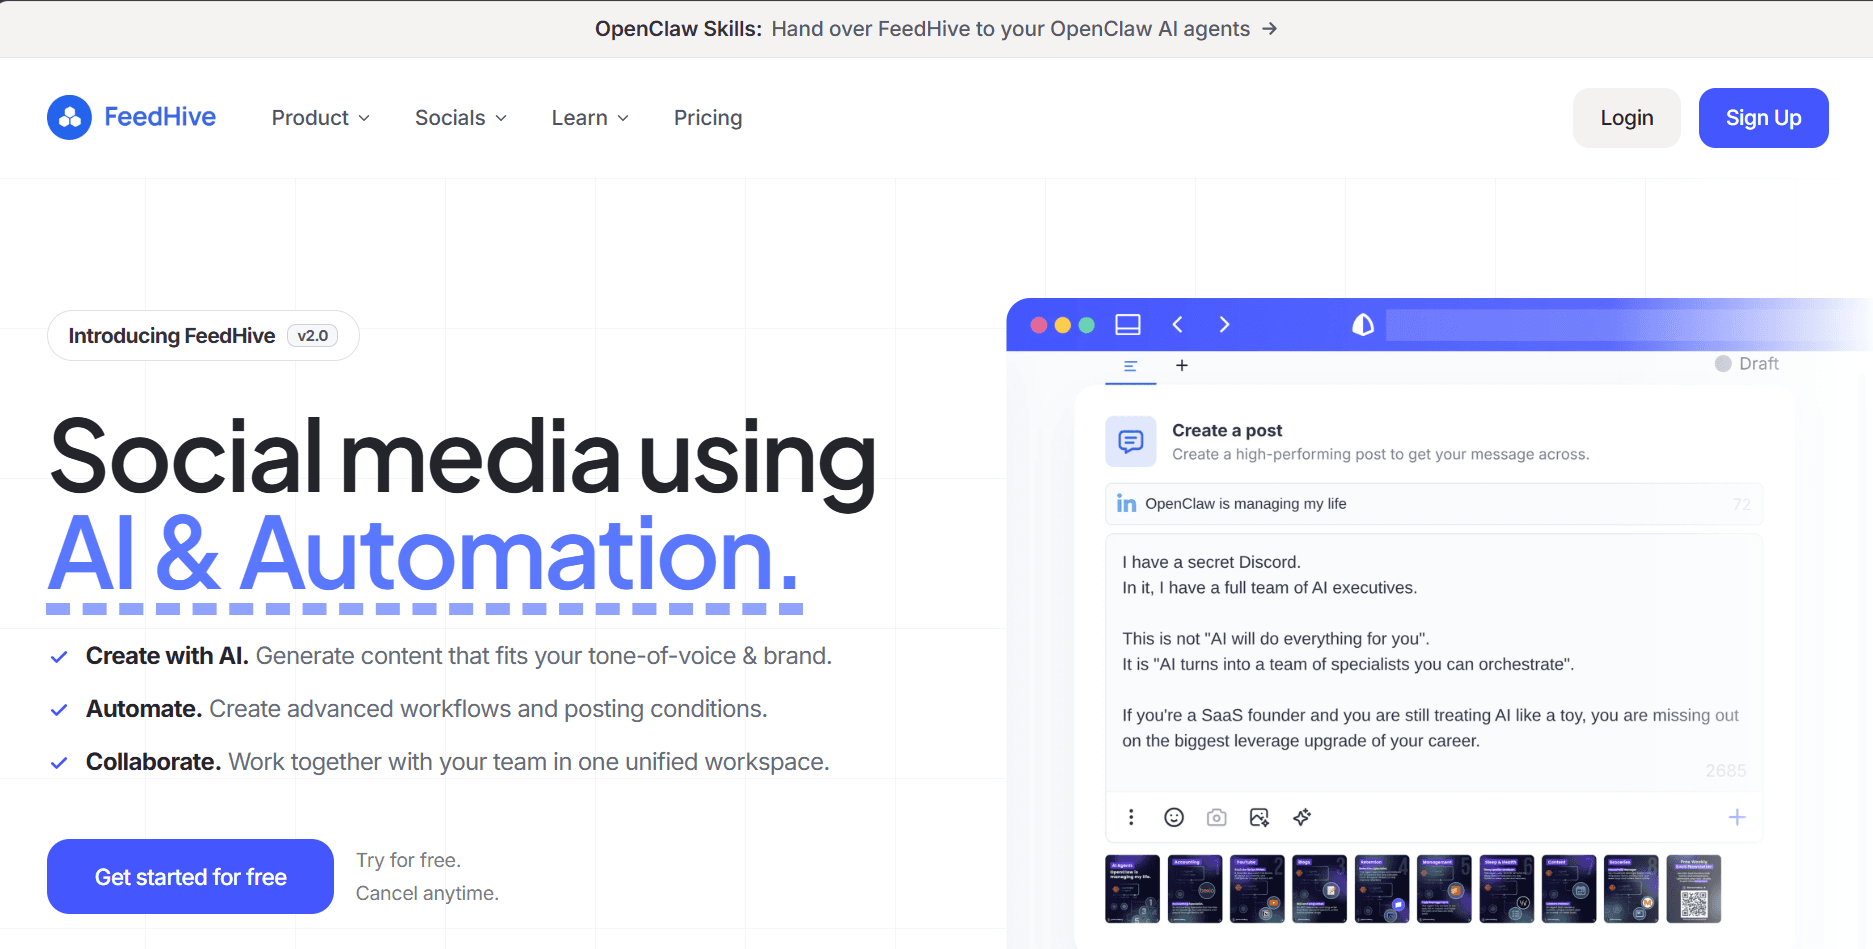This screenshot has width=1873, height=949.
Task: Select the Accounting slide thumbnail
Action: [x=1195, y=889]
